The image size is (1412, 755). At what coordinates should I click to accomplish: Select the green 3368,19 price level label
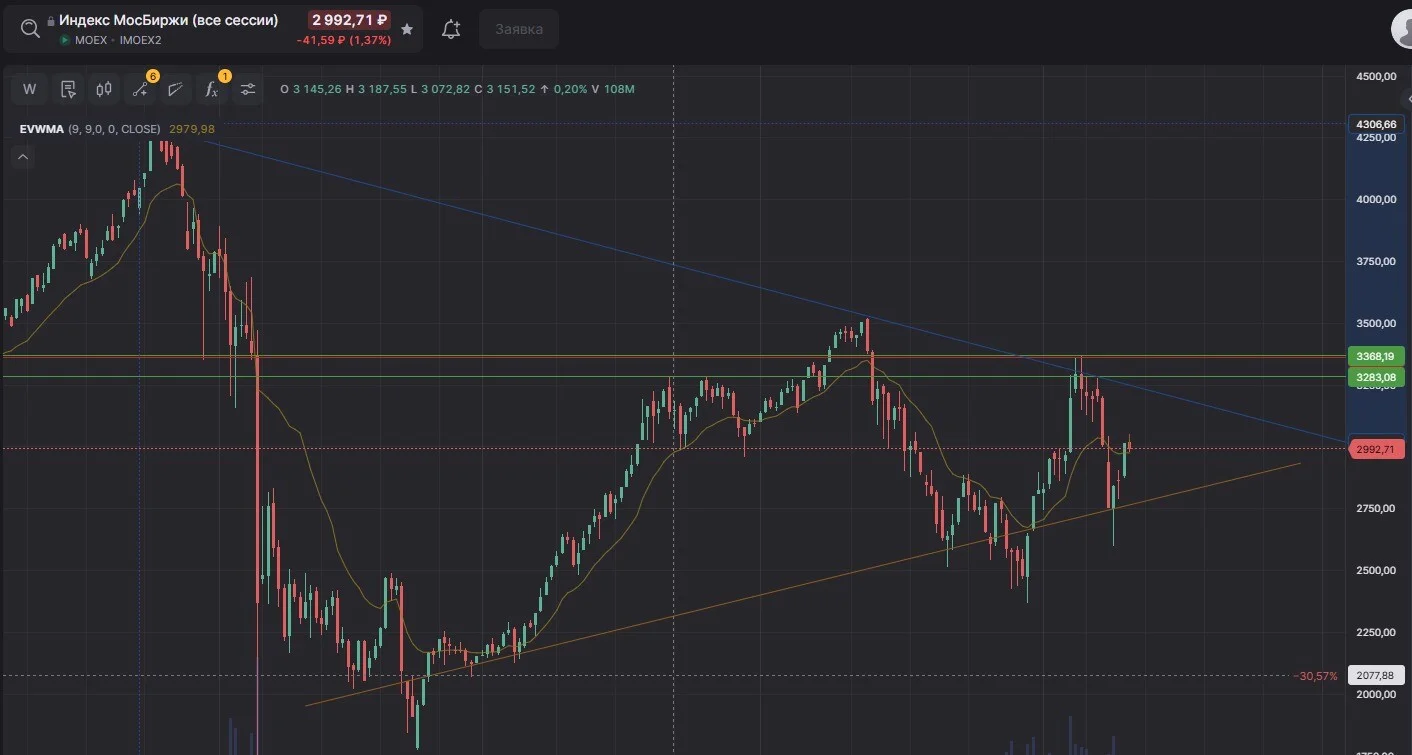tap(1376, 356)
